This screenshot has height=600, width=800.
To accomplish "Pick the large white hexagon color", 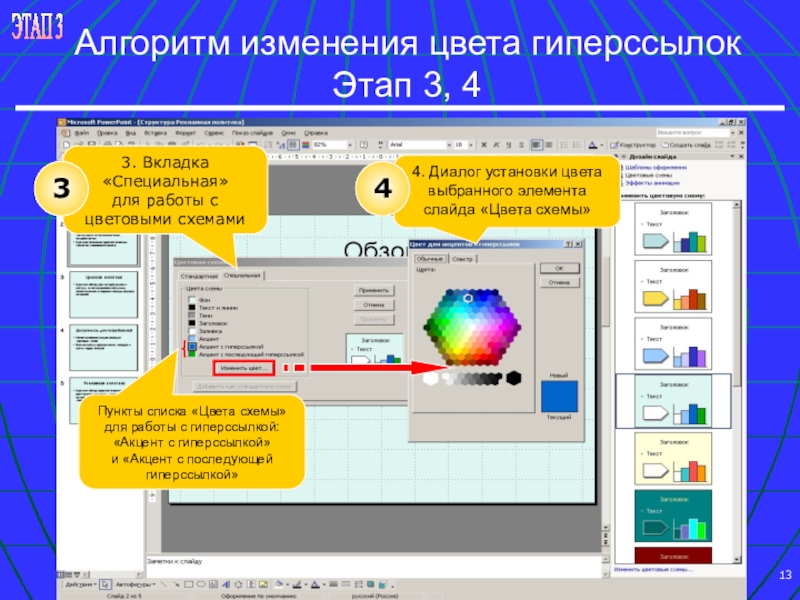I will coord(431,379).
